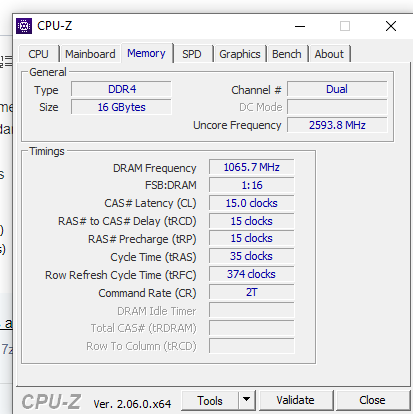
Task: Click the DRAM Frequency label
Action: [155, 168]
